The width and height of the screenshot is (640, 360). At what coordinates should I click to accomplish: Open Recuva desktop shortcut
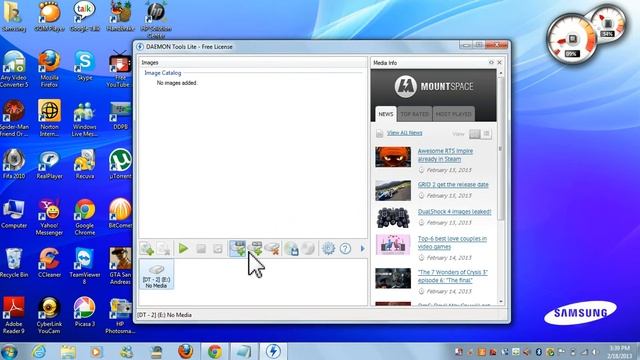click(84, 164)
